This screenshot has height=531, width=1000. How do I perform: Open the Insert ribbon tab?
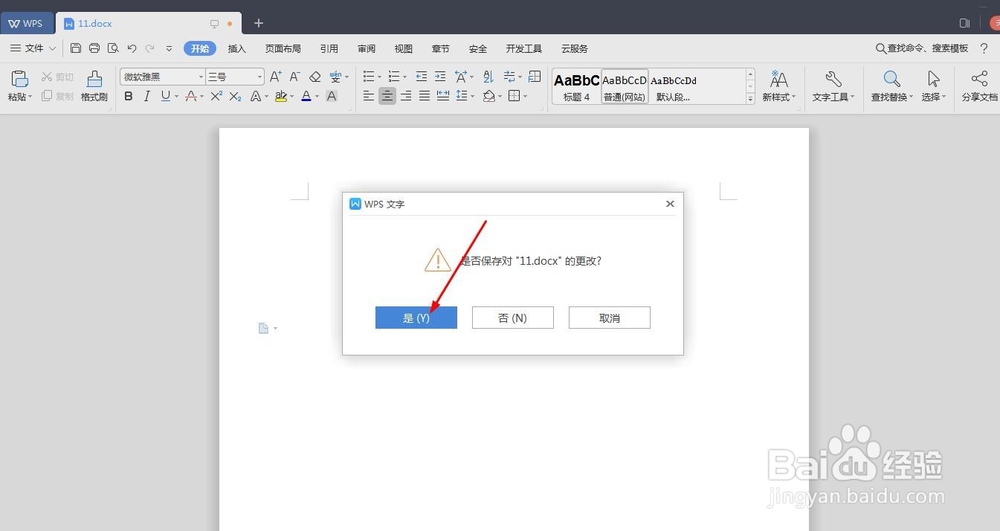point(237,48)
